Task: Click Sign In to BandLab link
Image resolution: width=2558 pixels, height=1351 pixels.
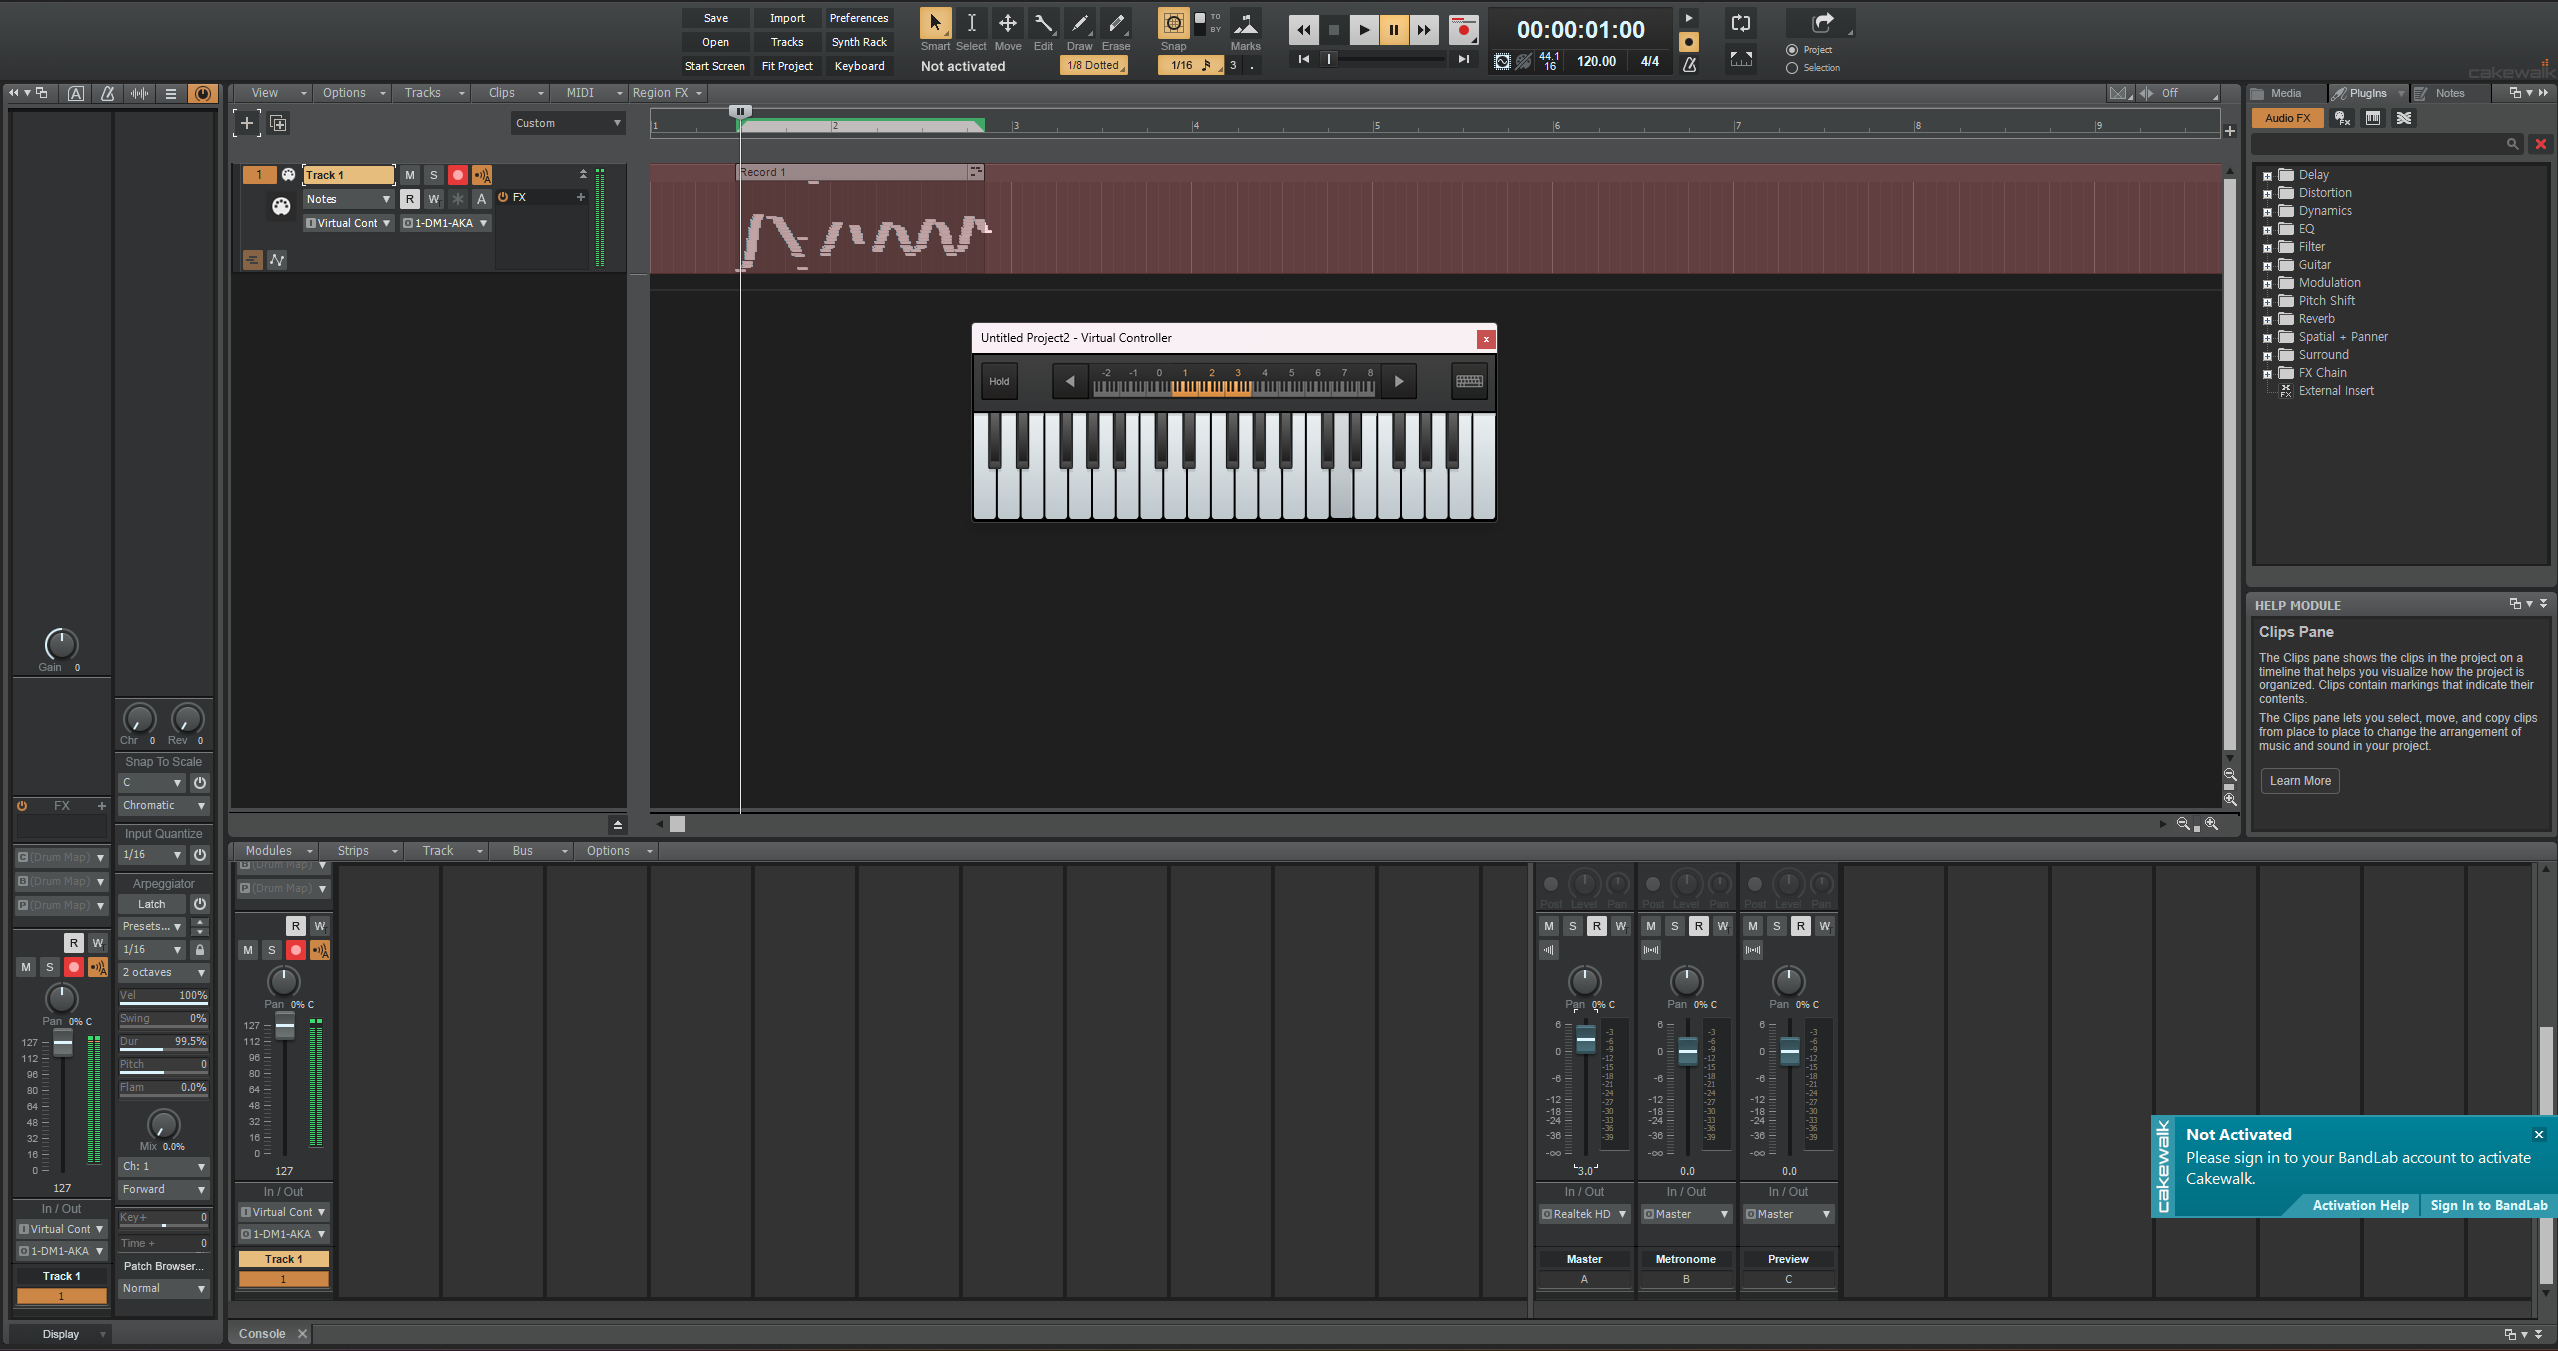Action: click(x=2489, y=1206)
